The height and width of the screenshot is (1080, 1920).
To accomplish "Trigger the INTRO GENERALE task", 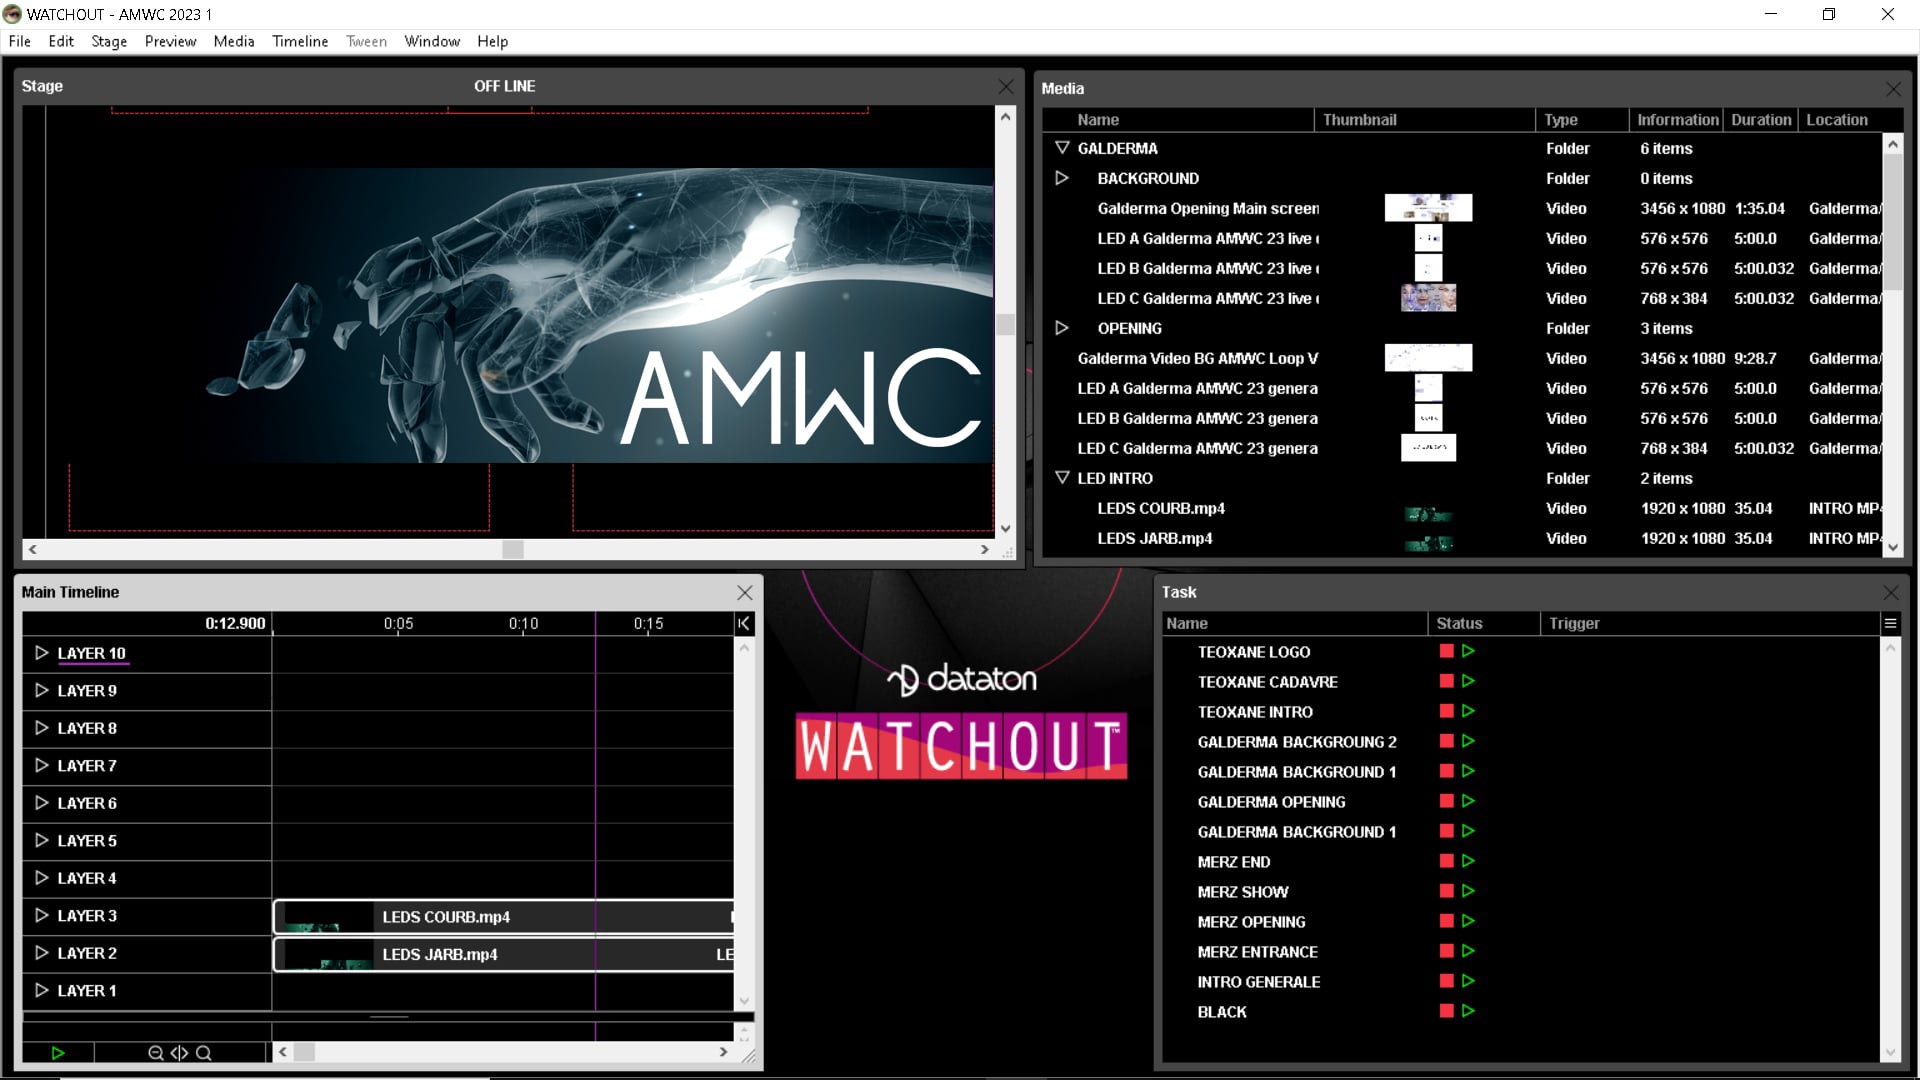I will pyautogui.click(x=1468, y=981).
